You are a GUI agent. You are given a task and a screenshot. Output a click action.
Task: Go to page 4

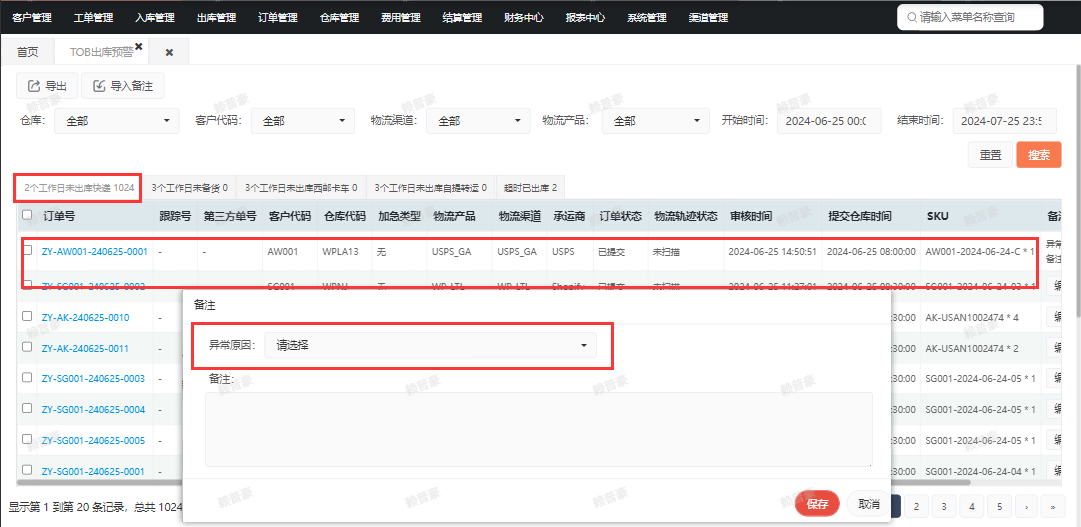[x=971, y=506]
